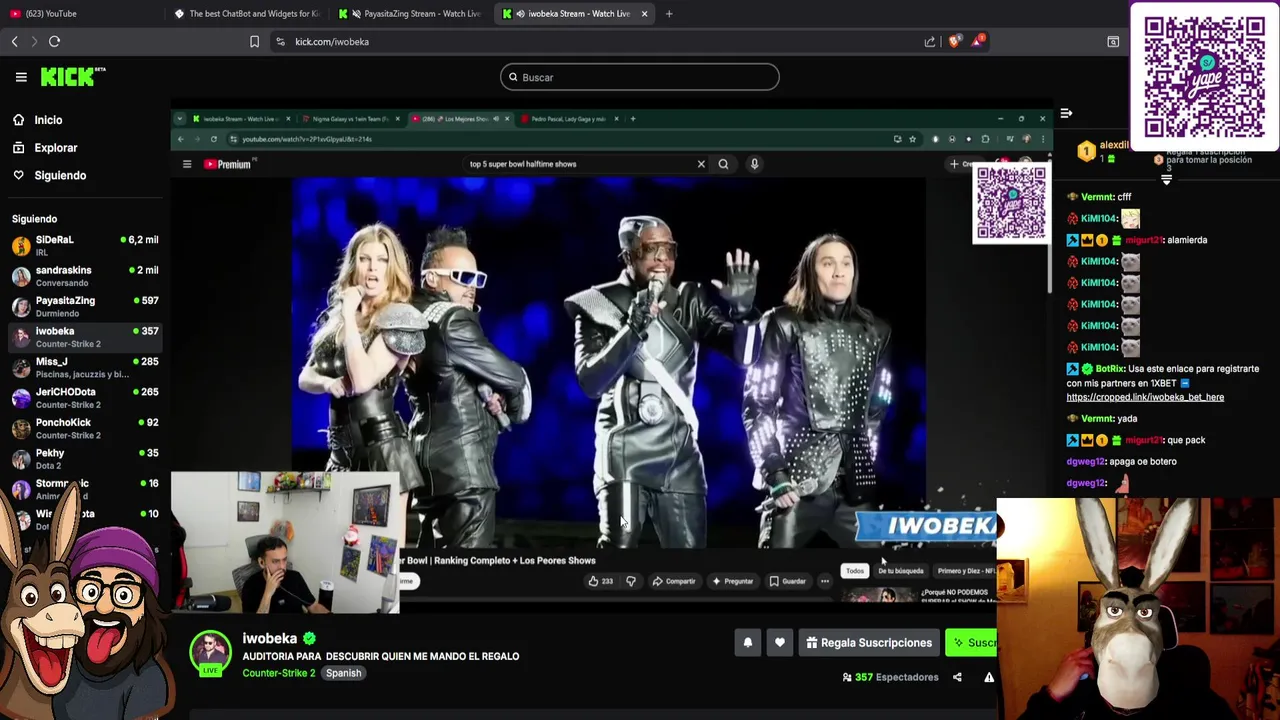Click the YouTube search magnifier button
The width and height of the screenshot is (1280, 720).
(x=723, y=164)
